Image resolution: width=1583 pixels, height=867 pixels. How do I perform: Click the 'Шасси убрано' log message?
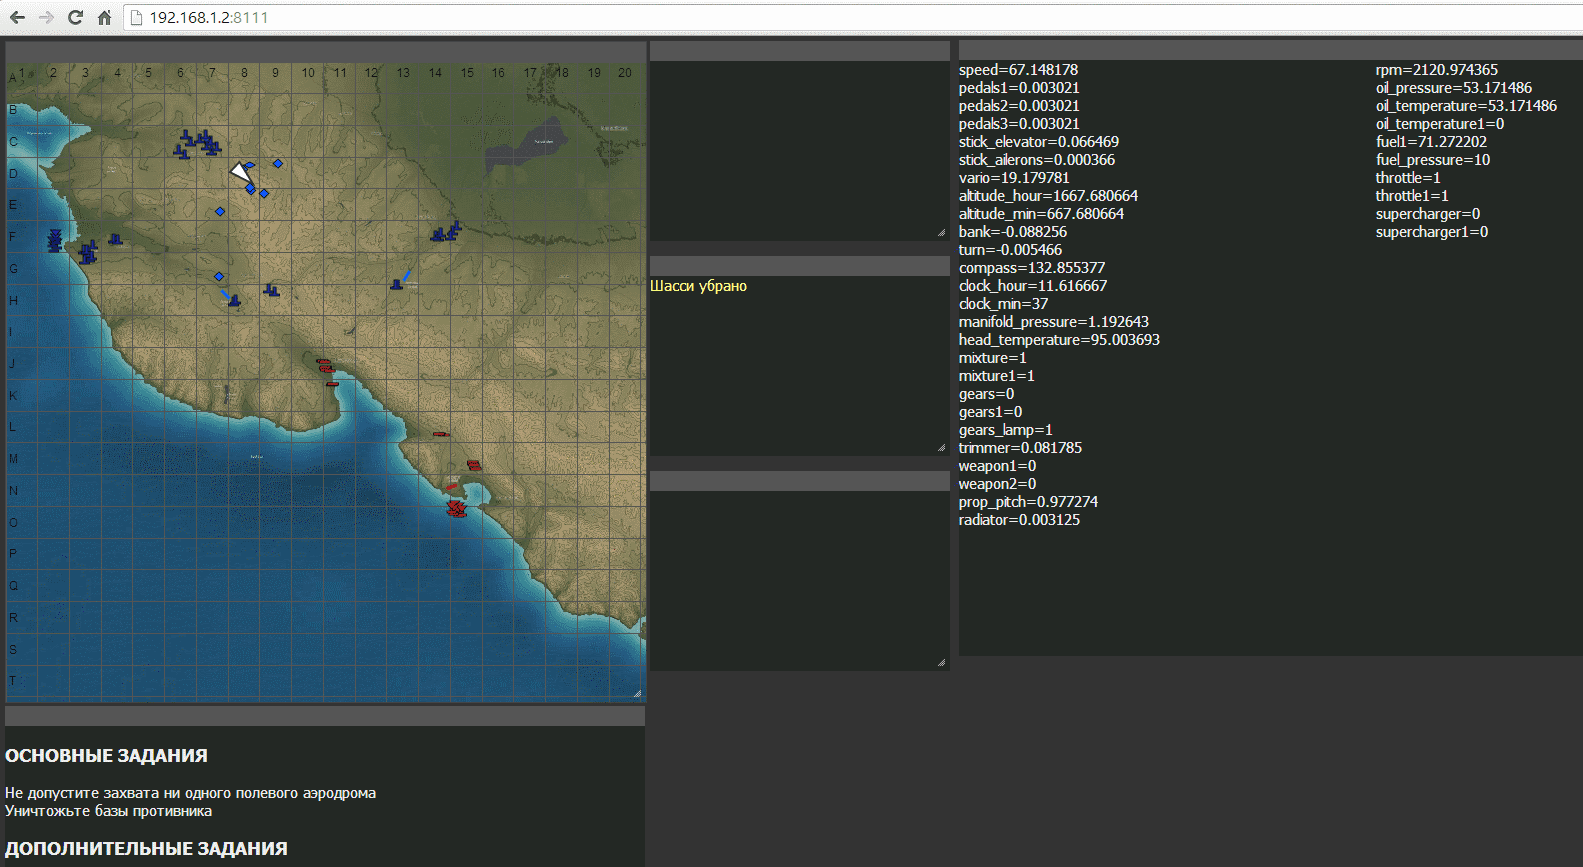(x=699, y=286)
